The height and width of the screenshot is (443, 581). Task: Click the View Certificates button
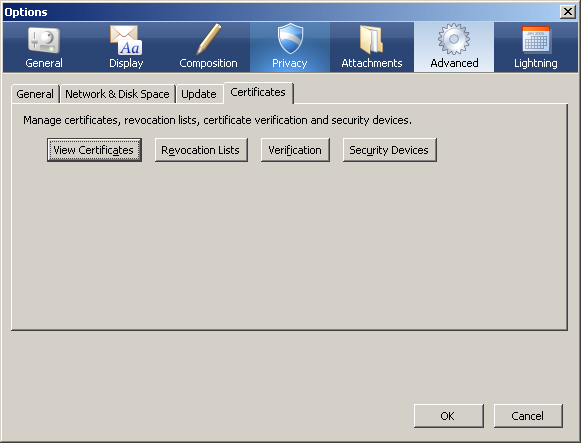94,150
